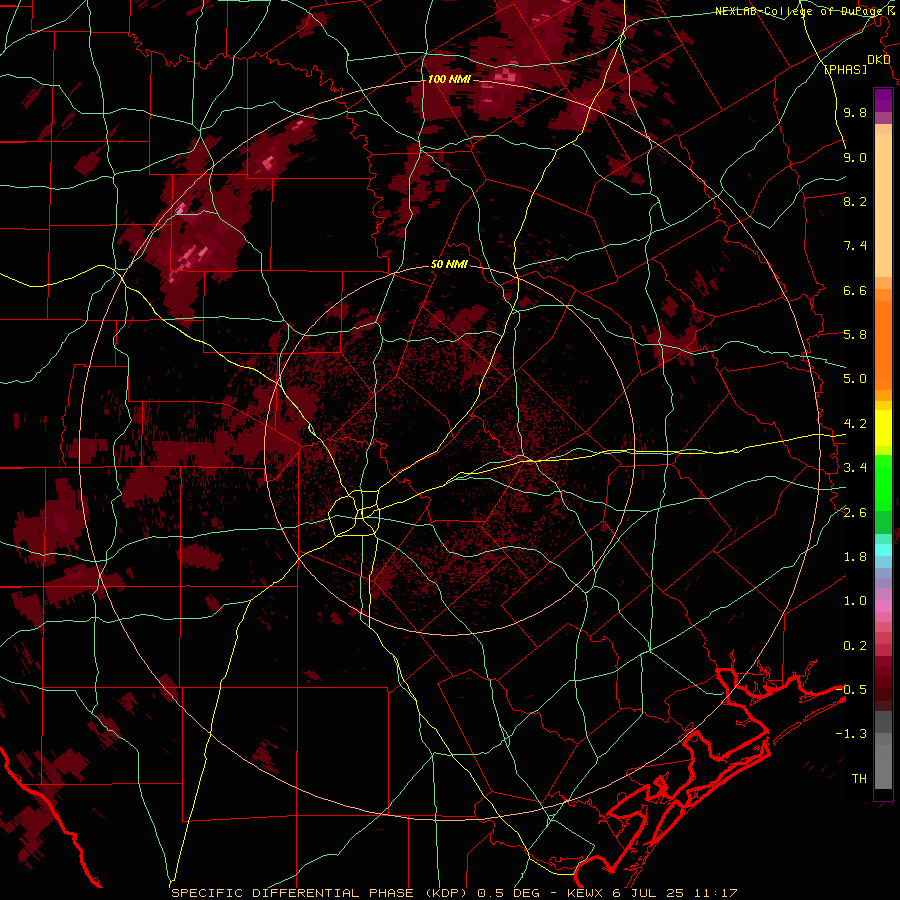Click the 9.8 value on the color scale
The image size is (900, 900).
click(x=855, y=112)
